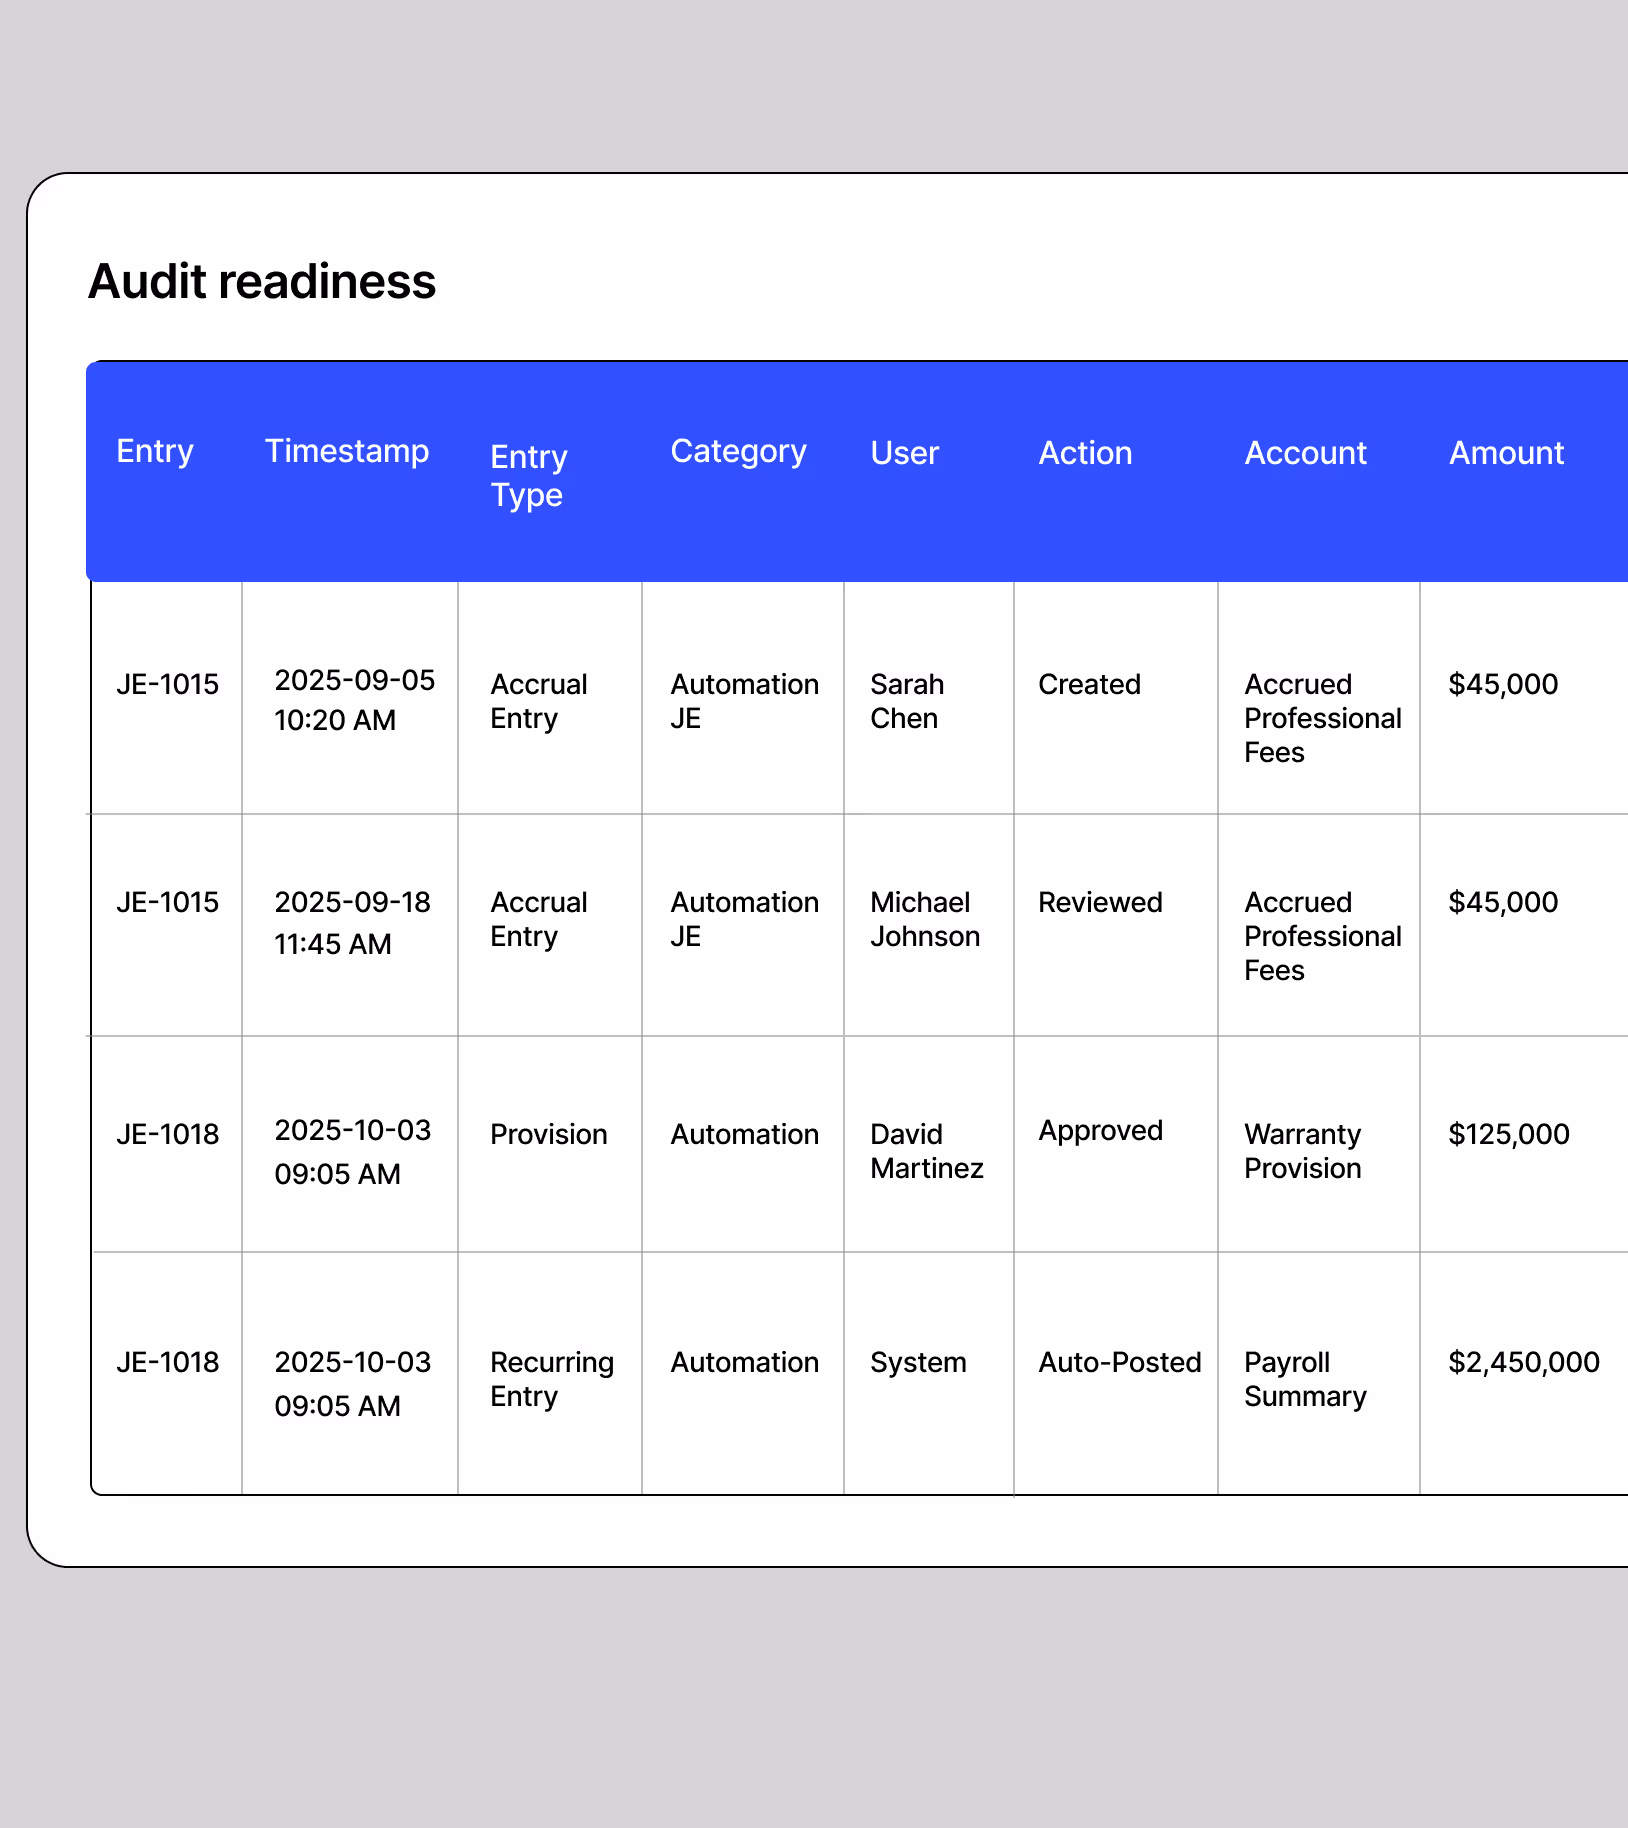Select JE-1015 in the Michael Johnson row
The width and height of the screenshot is (1628, 1828).
click(168, 902)
